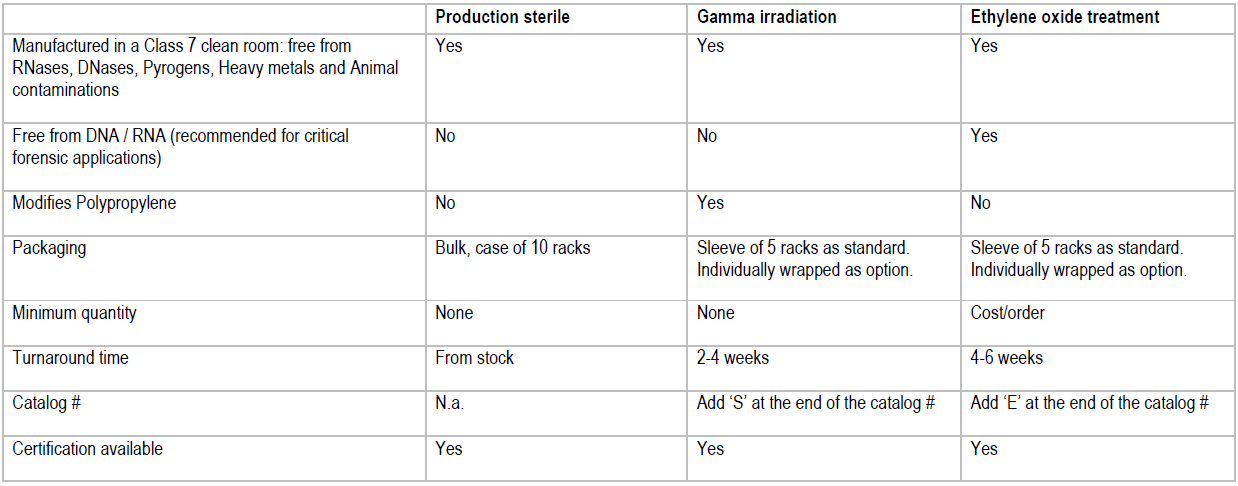Screen dimensions: 1238x486
Task: Click the 'Cost/order' minimum quantity cell
Action: pos(1008,313)
